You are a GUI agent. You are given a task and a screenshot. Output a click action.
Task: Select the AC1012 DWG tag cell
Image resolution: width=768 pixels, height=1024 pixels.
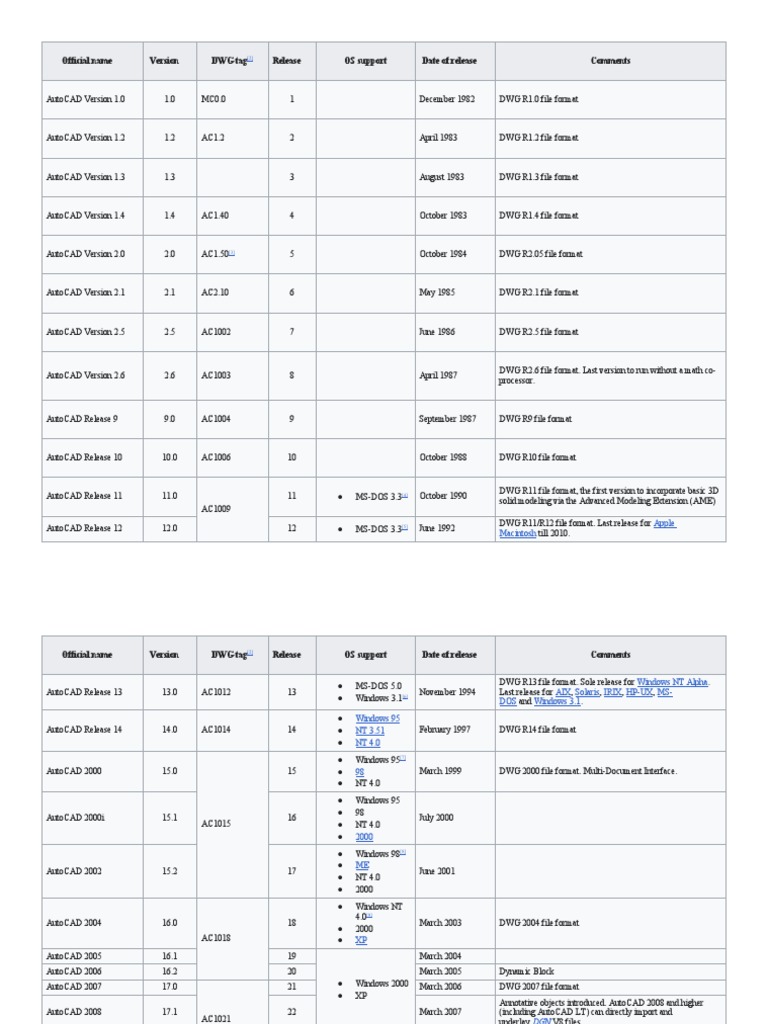click(x=216, y=692)
